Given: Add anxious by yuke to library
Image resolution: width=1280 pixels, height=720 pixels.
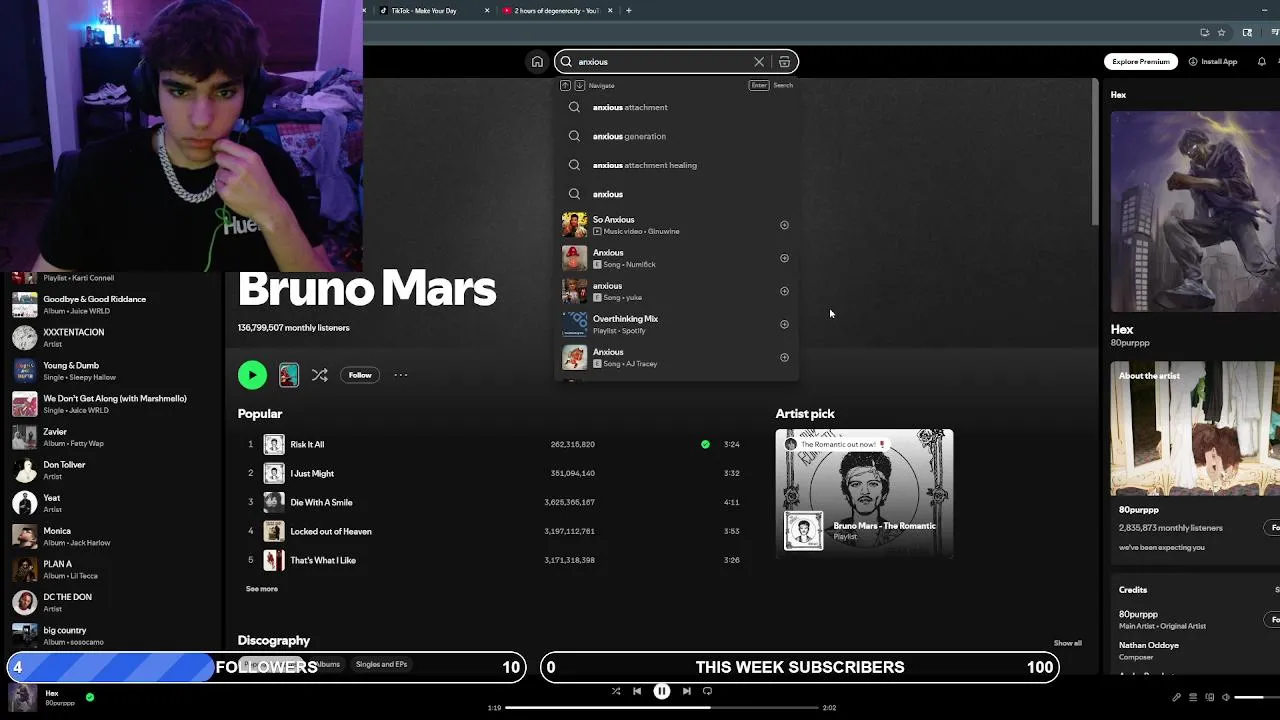Looking at the screenshot, I should click(x=784, y=291).
